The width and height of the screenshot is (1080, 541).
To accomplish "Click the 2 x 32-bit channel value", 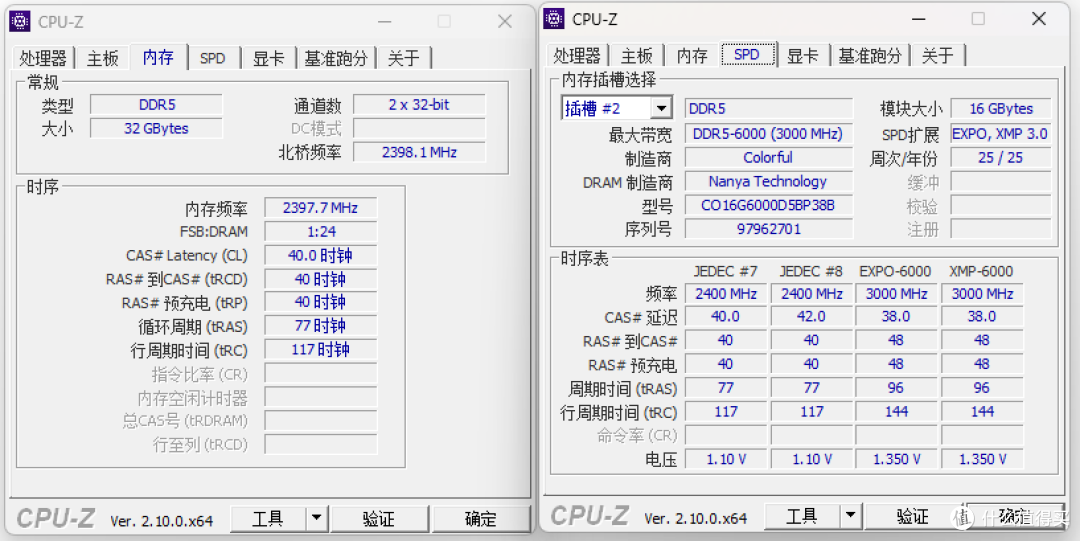I will [x=419, y=105].
